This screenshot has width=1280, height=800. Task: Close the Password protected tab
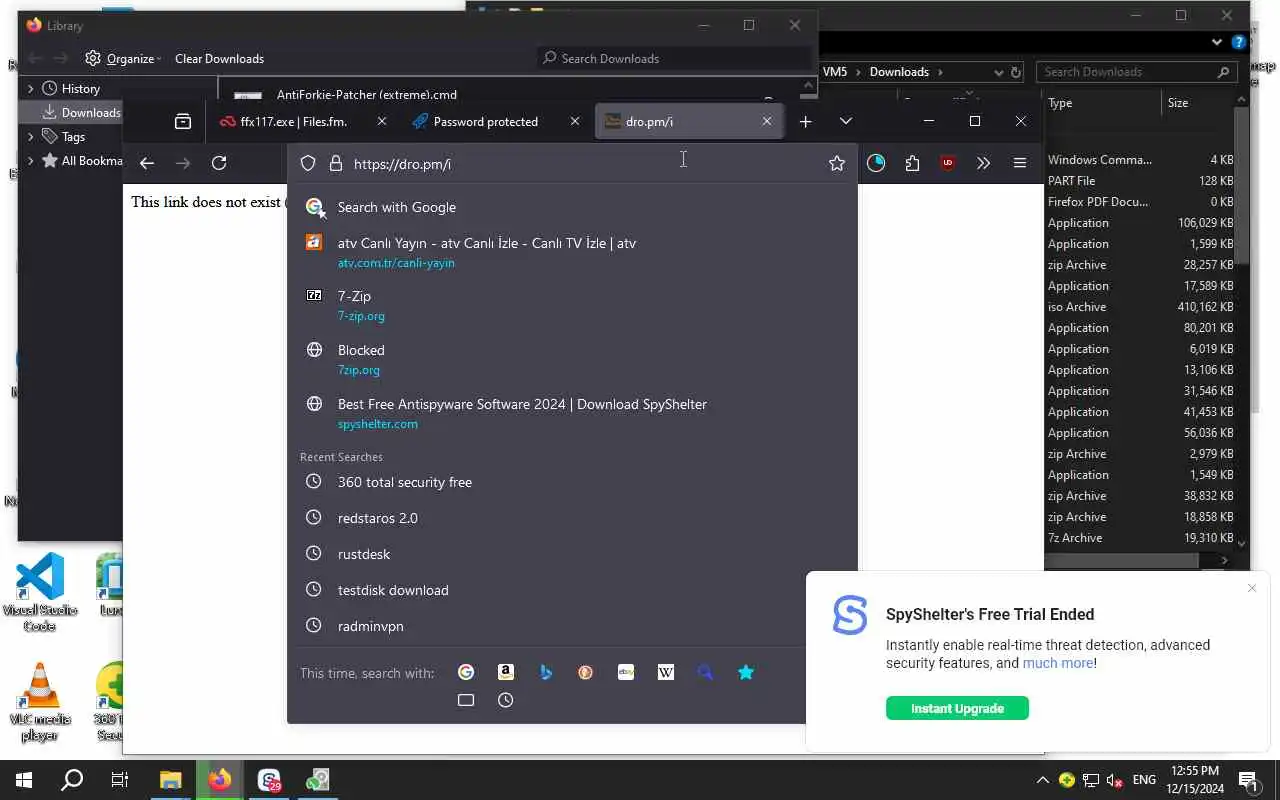coord(574,121)
